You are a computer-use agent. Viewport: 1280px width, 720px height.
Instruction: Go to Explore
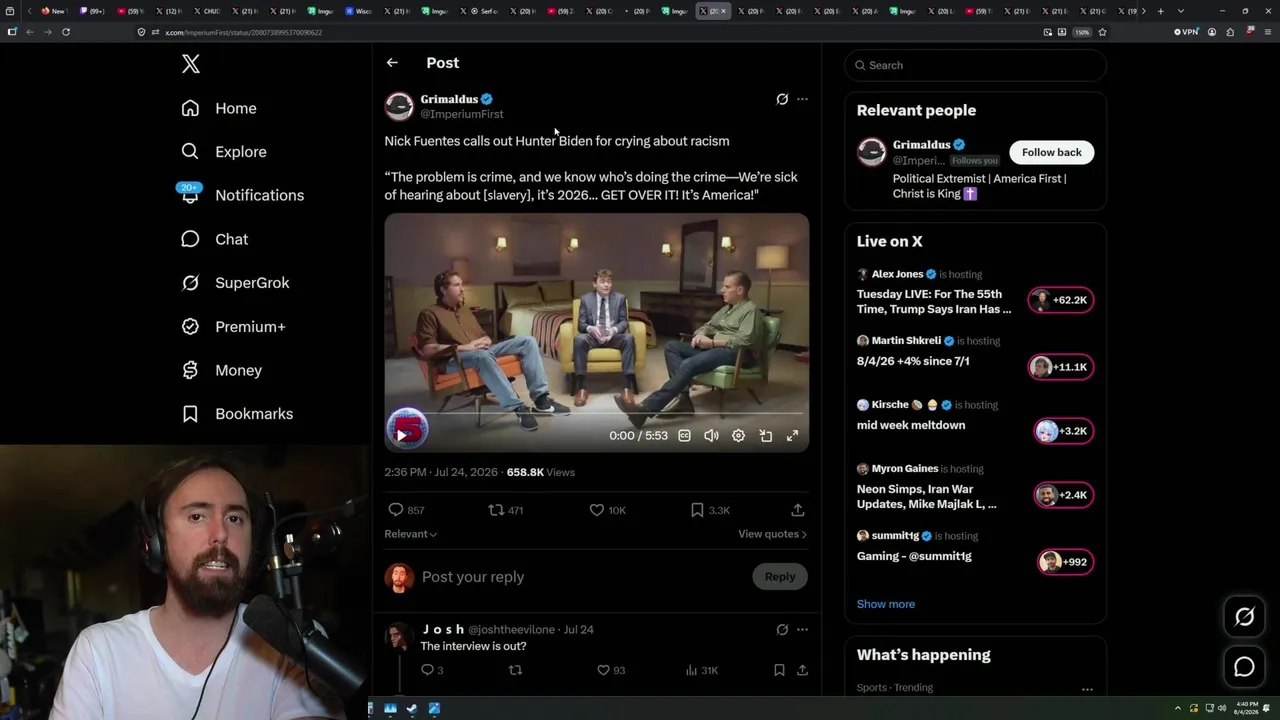[224, 152]
